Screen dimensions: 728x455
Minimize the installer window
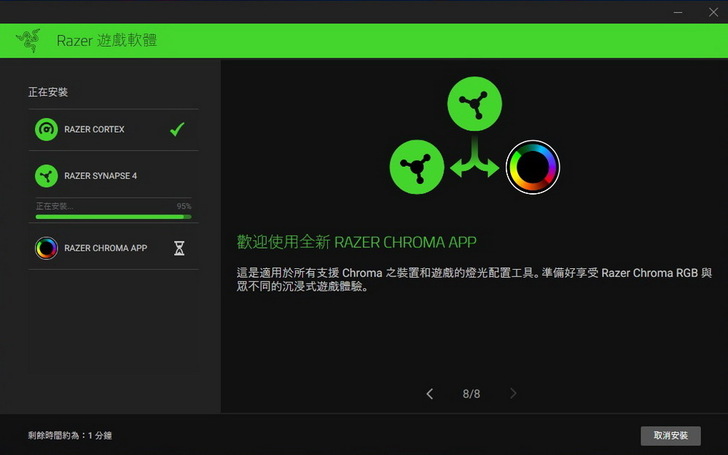click(x=678, y=12)
